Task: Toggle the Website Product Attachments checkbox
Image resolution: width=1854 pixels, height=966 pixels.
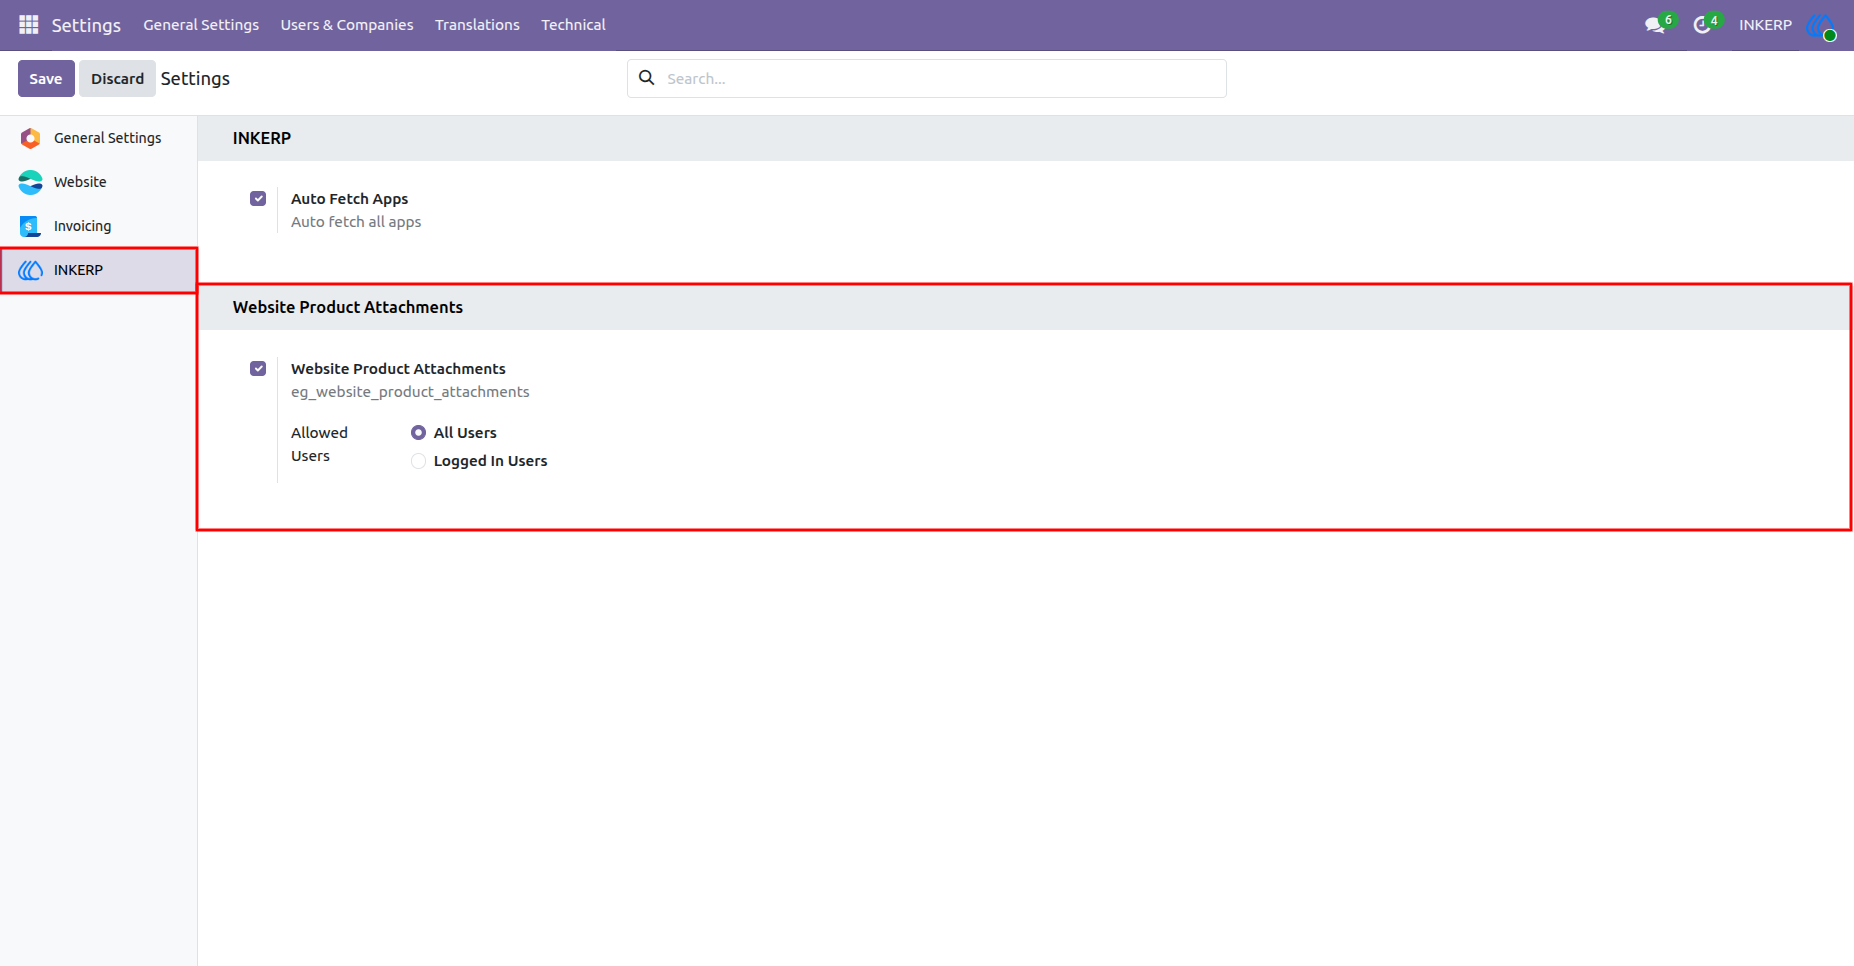Action: 258,368
